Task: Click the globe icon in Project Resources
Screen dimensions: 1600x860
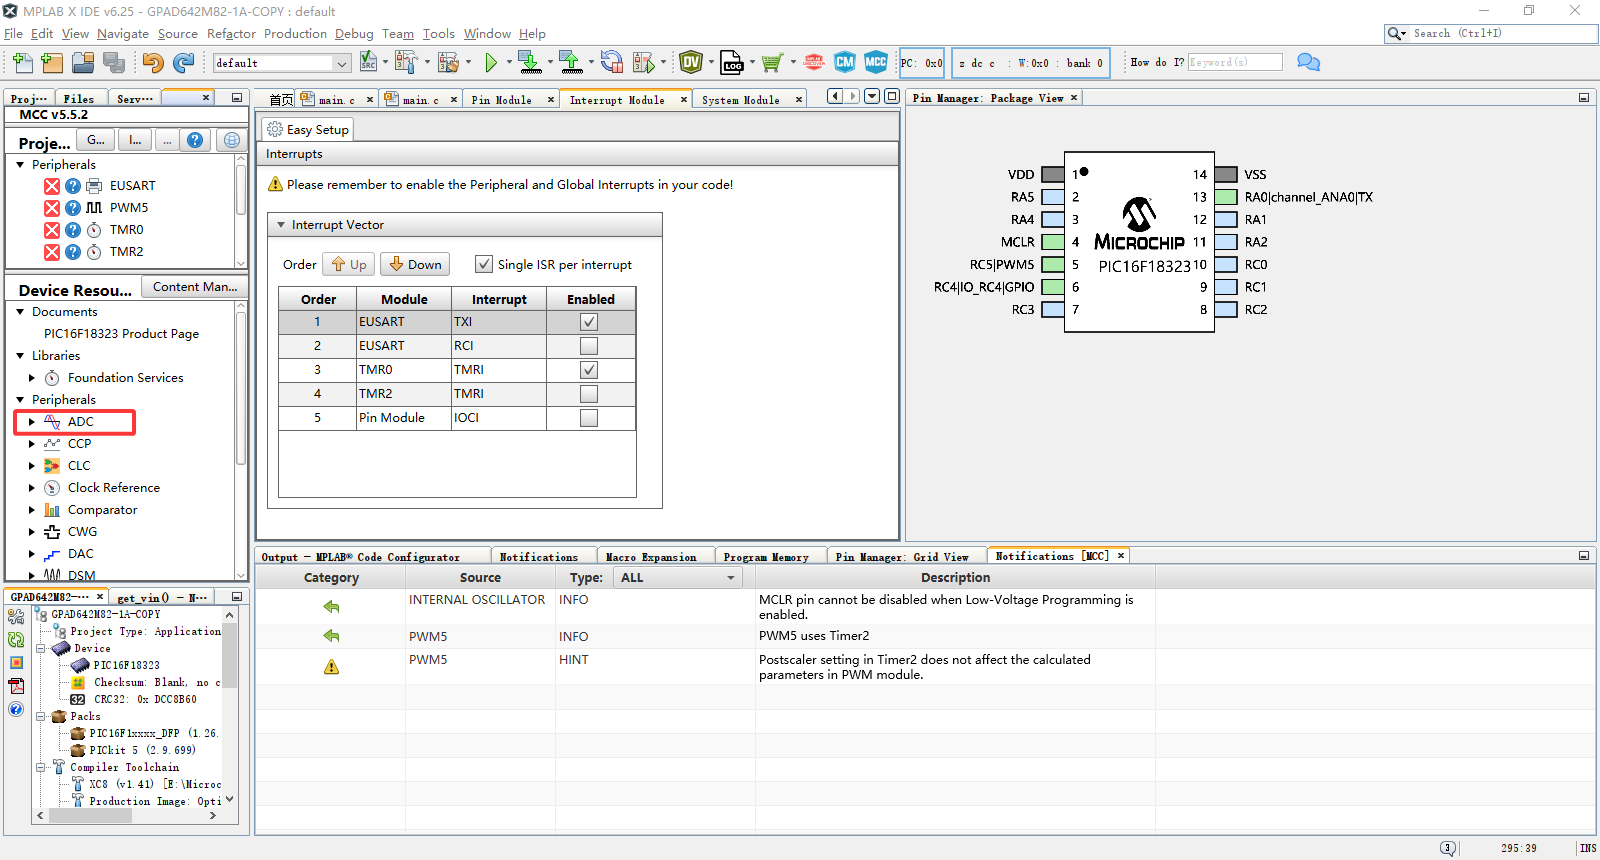Action: (x=232, y=140)
